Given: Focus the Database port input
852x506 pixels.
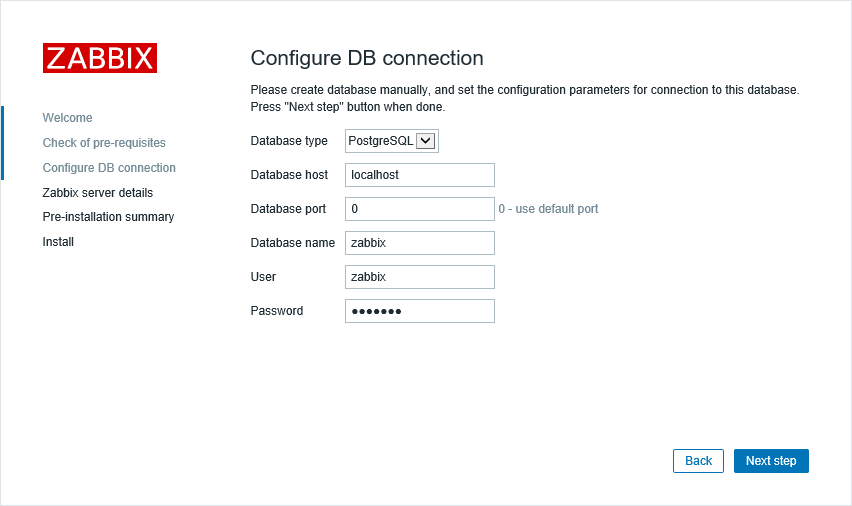Looking at the screenshot, I should click(419, 209).
